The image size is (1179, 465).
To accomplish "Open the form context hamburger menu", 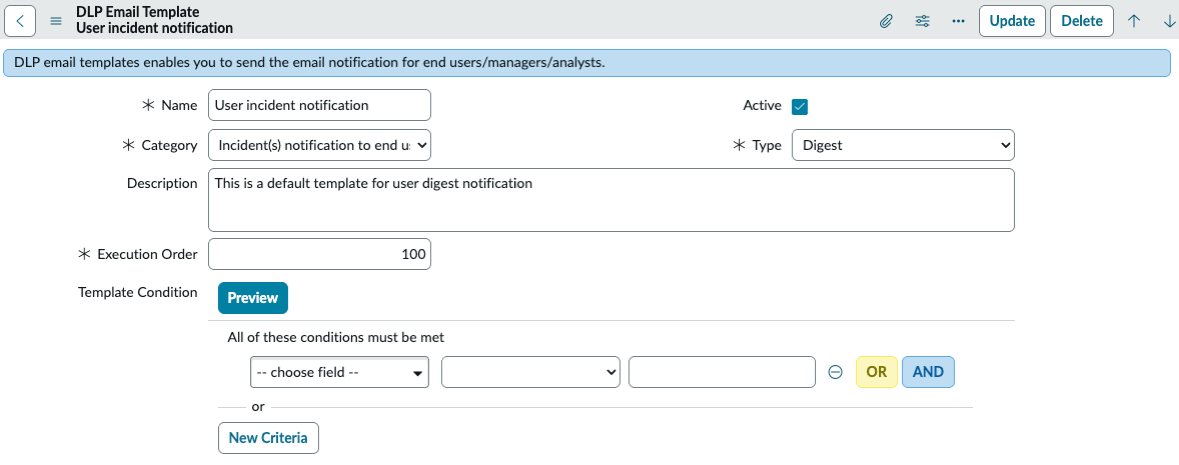I will tap(56, 21).
